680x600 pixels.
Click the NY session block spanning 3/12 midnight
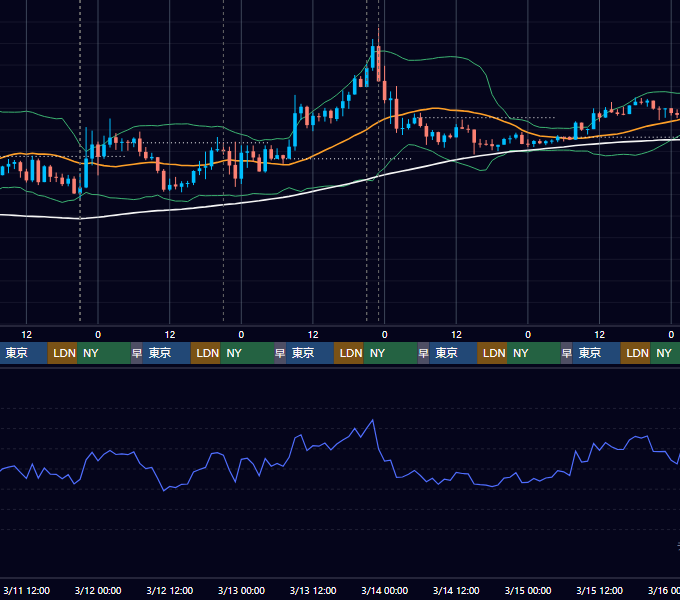(104, 353)
